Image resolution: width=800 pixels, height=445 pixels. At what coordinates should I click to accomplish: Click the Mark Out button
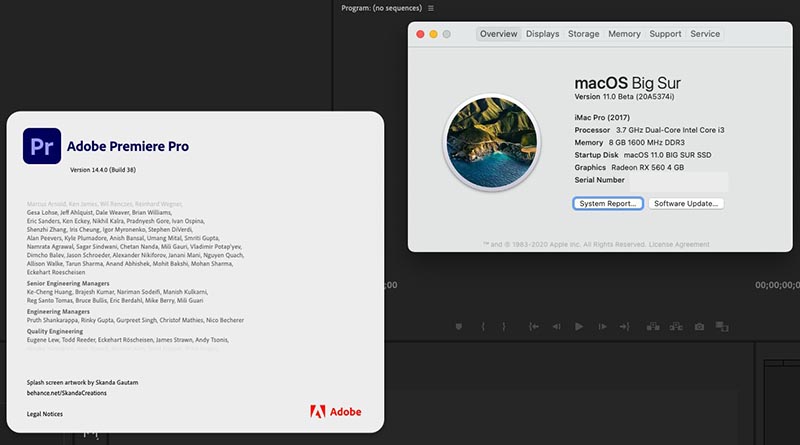pos(504,327)
